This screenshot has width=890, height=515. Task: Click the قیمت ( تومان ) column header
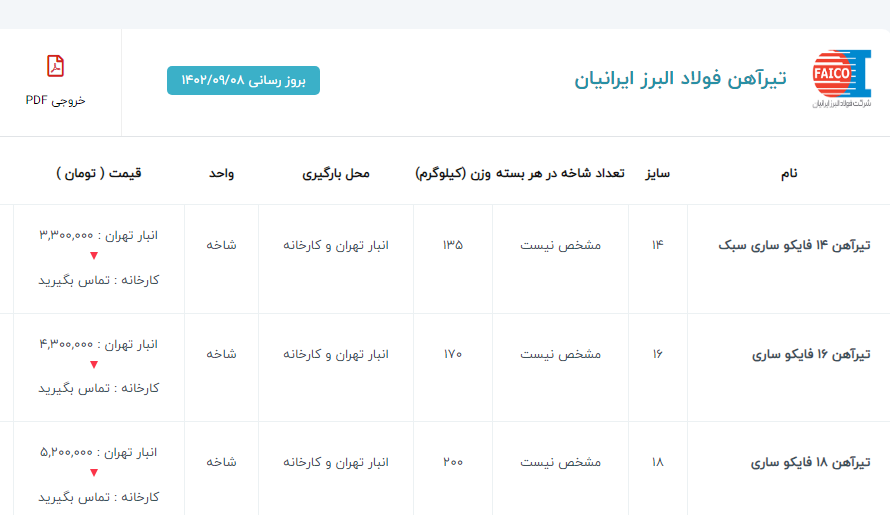pos(99,173)
